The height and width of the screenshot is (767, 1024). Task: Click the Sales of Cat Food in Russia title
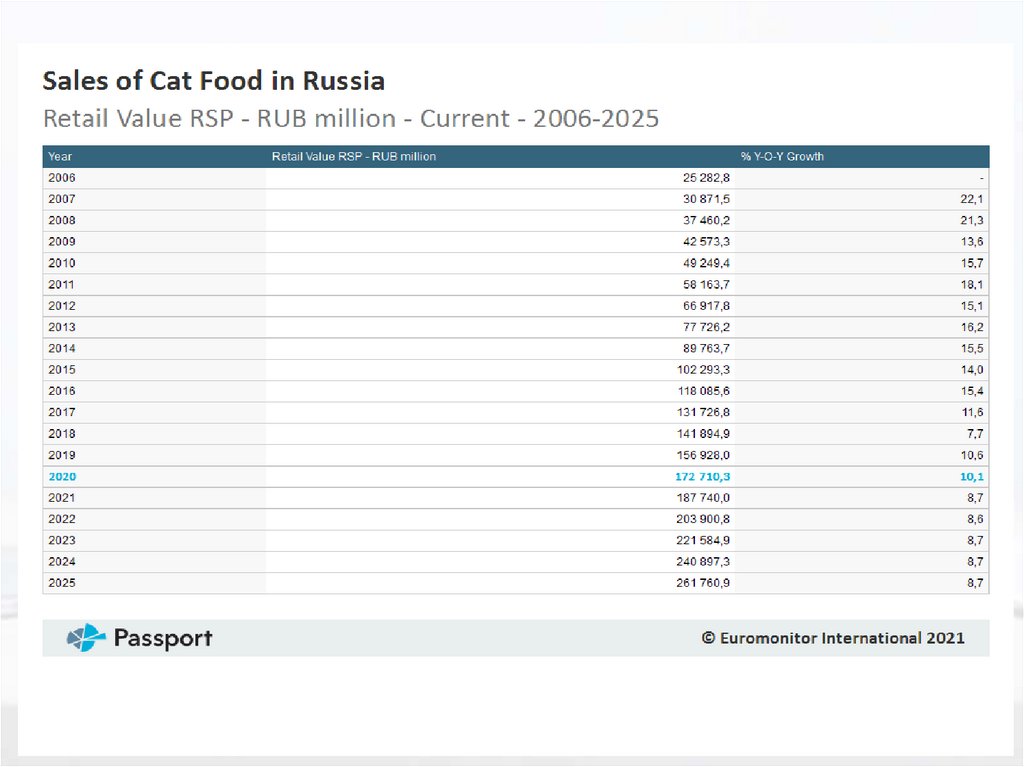213,80
